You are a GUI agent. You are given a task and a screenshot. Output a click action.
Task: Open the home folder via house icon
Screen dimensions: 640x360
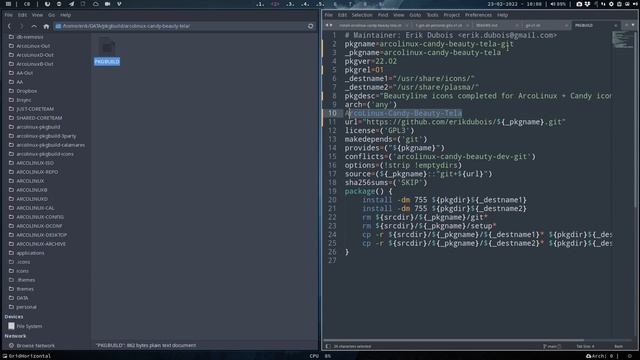(x=46, y=26)
